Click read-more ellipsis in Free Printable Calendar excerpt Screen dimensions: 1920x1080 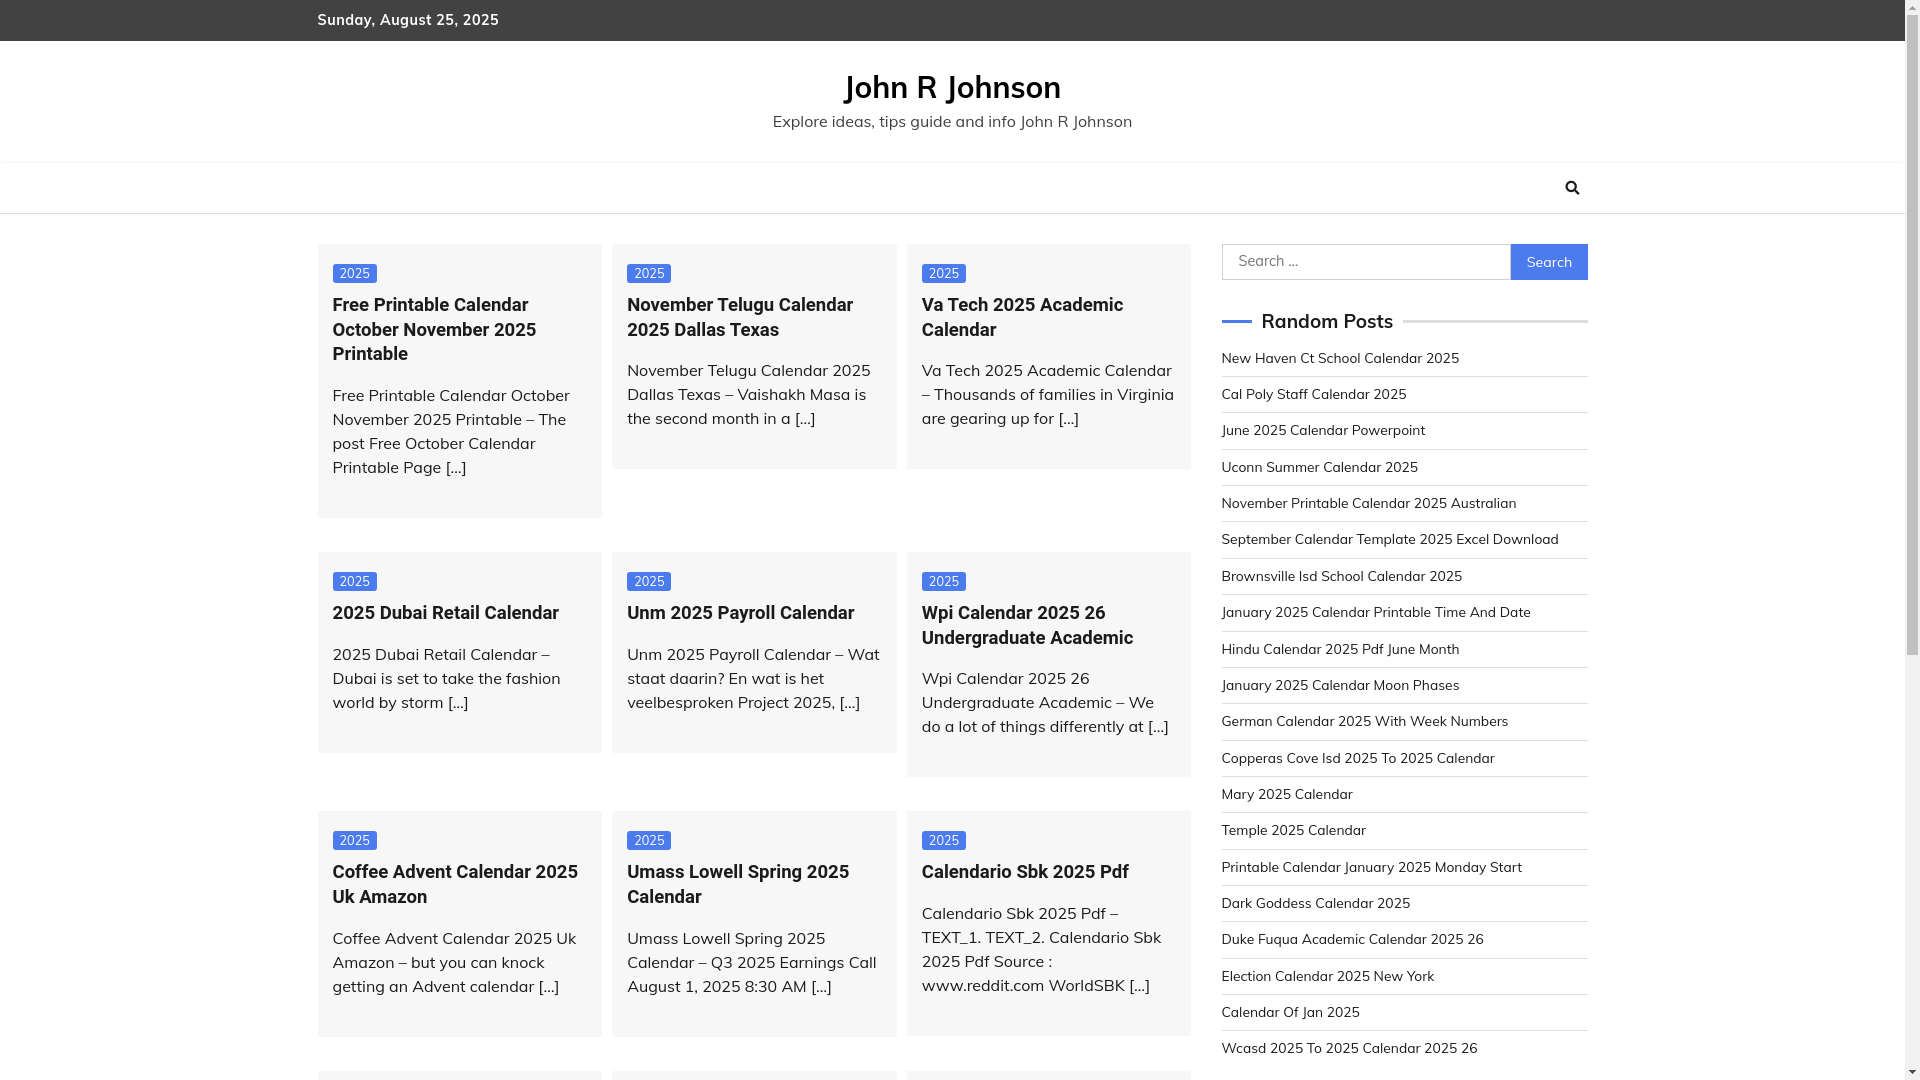(x=456, y=467)
